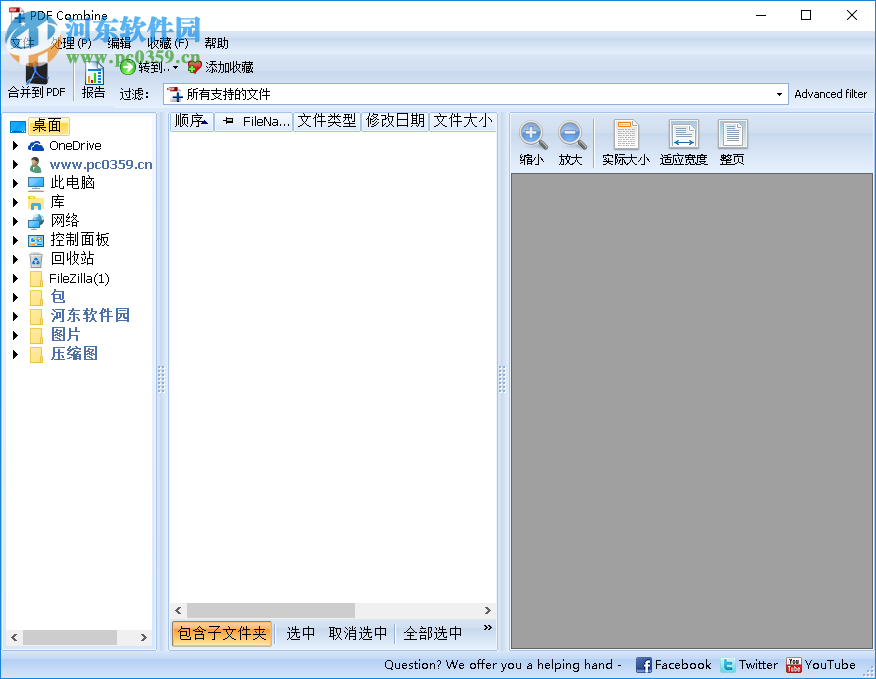Viewport: 876px width, 679px height.
Task: Click 取消选中 to uncheck items
Action: click(x=359, y=633)
